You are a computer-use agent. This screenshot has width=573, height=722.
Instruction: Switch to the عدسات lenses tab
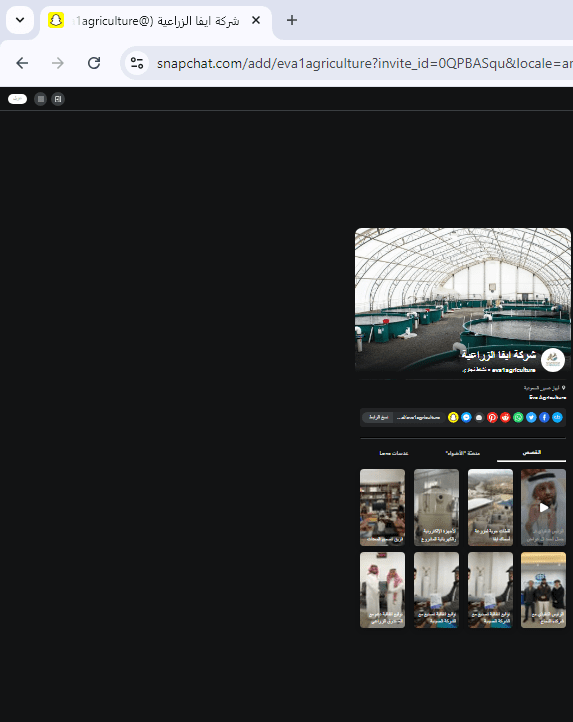click(394, 453)
